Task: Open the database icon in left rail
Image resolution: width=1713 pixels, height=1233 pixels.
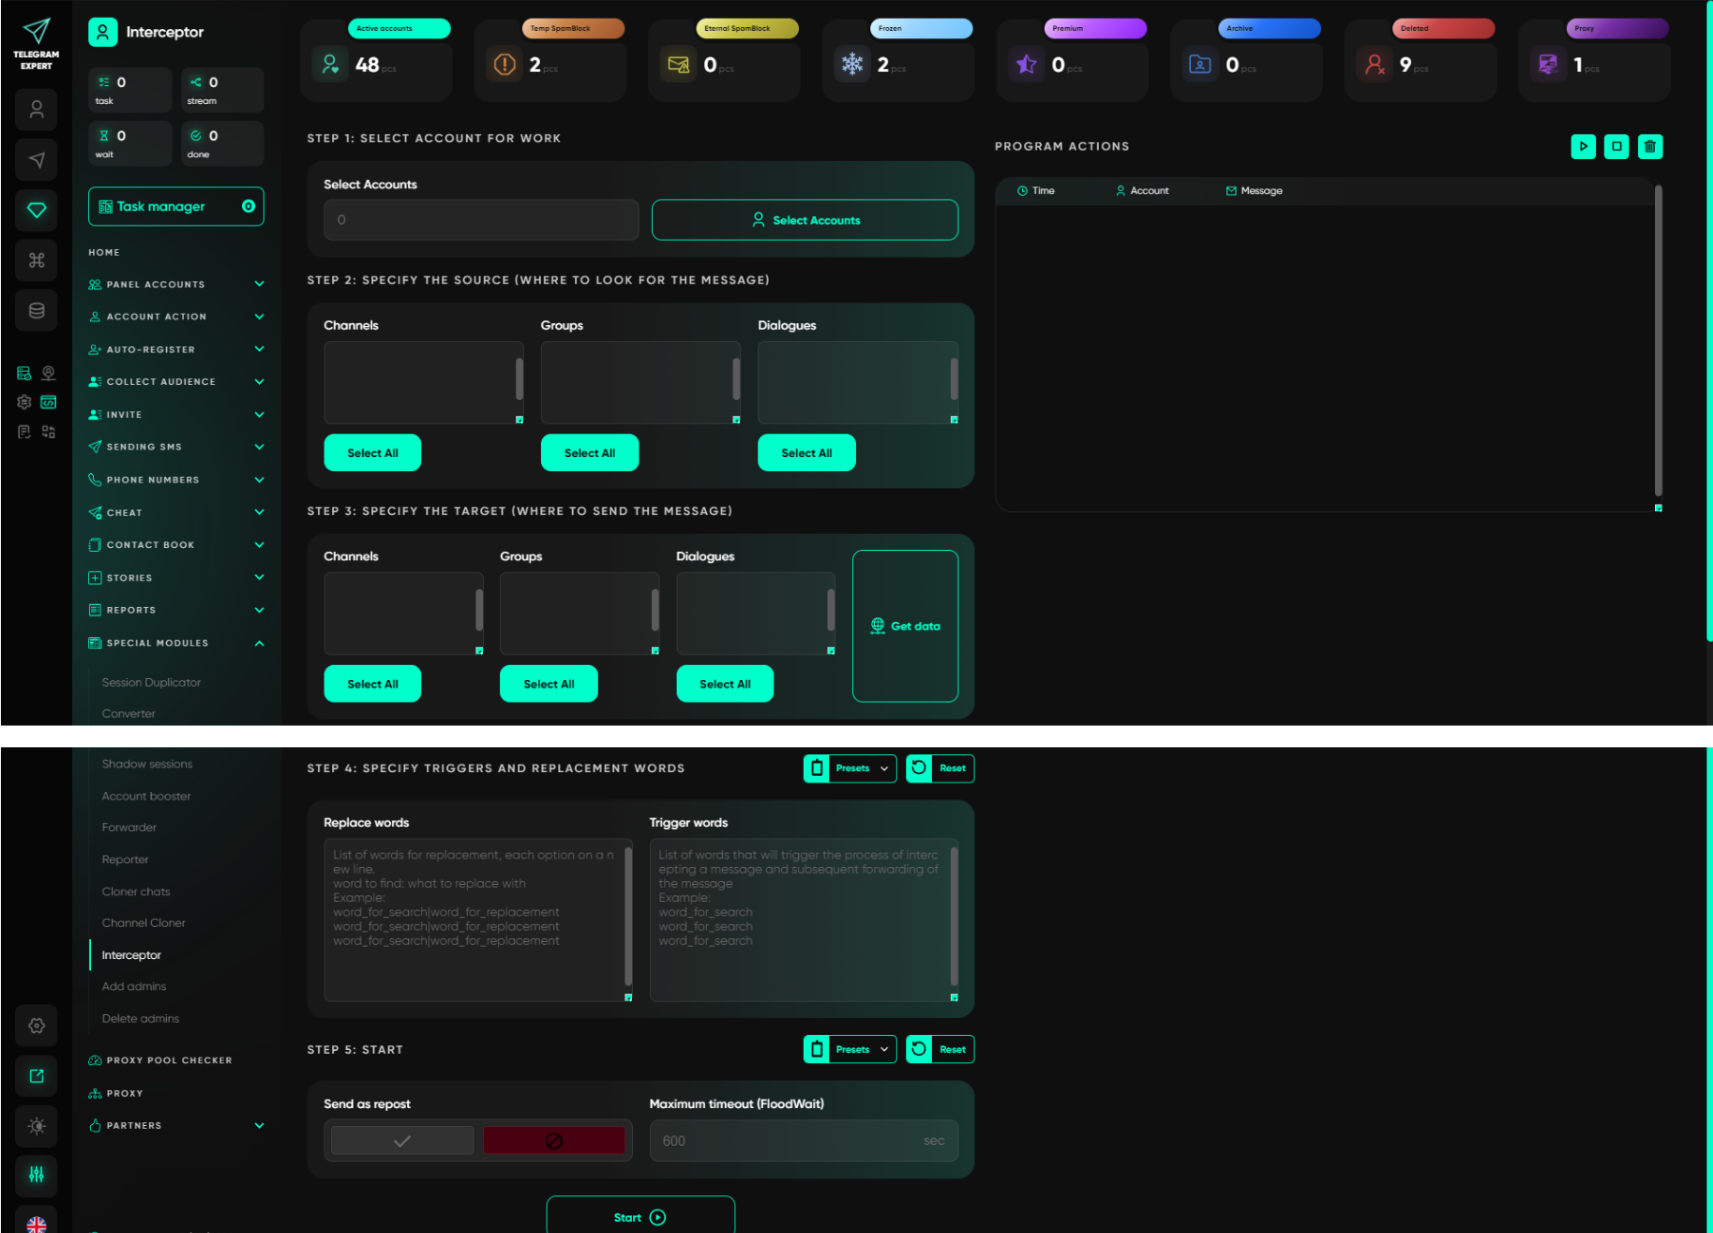Action: [x=37, y=311]
